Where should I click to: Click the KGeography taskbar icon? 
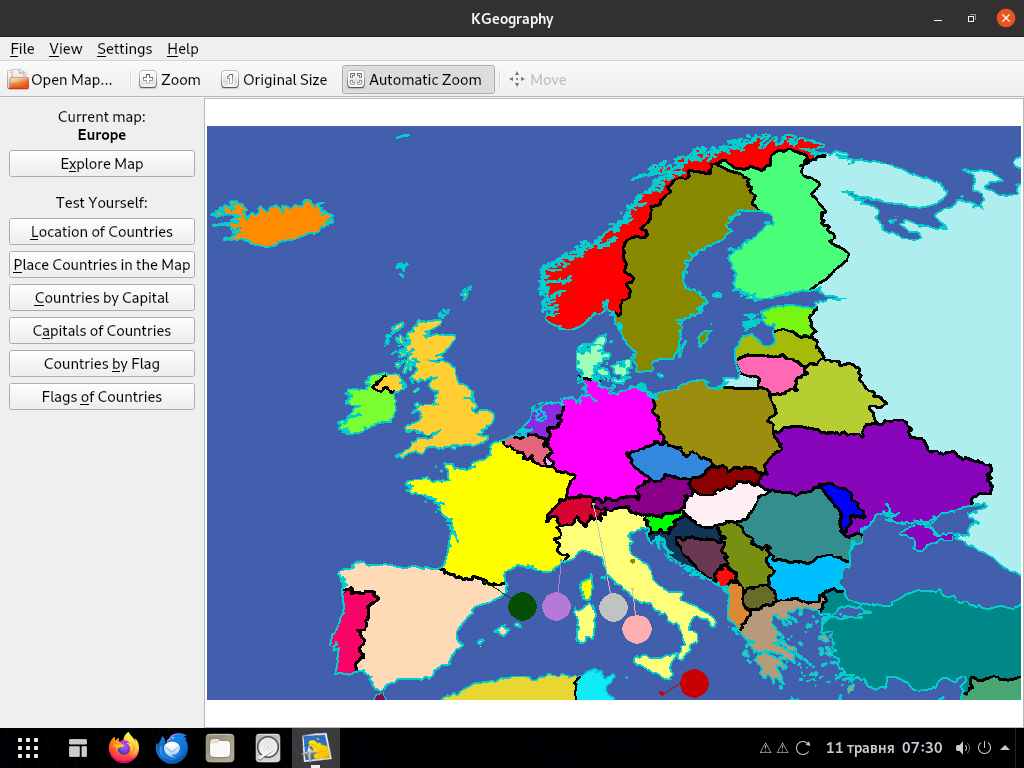(316, 748)
